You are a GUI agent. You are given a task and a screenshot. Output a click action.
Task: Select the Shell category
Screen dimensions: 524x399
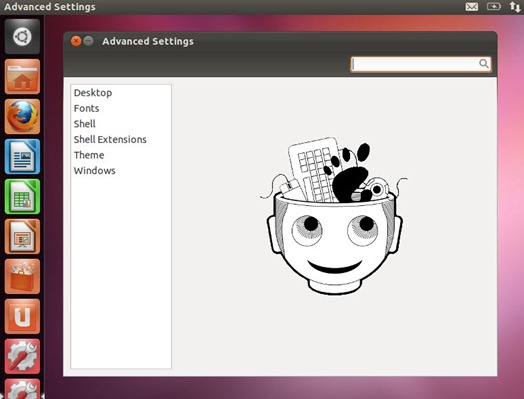point(85,124)
